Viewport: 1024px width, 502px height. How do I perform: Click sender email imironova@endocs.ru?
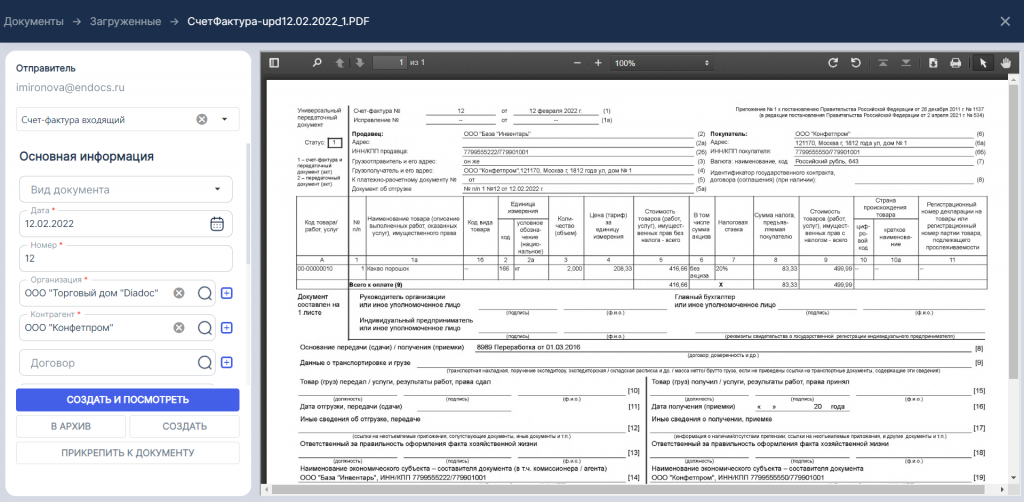tap(70, 87)
